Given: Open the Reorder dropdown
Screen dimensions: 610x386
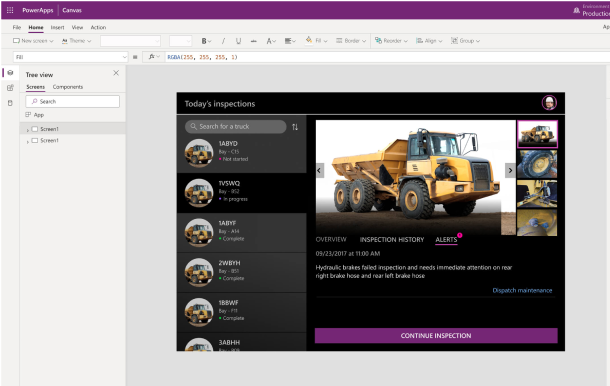Looking at the screenshot, I should coord(391,40).
